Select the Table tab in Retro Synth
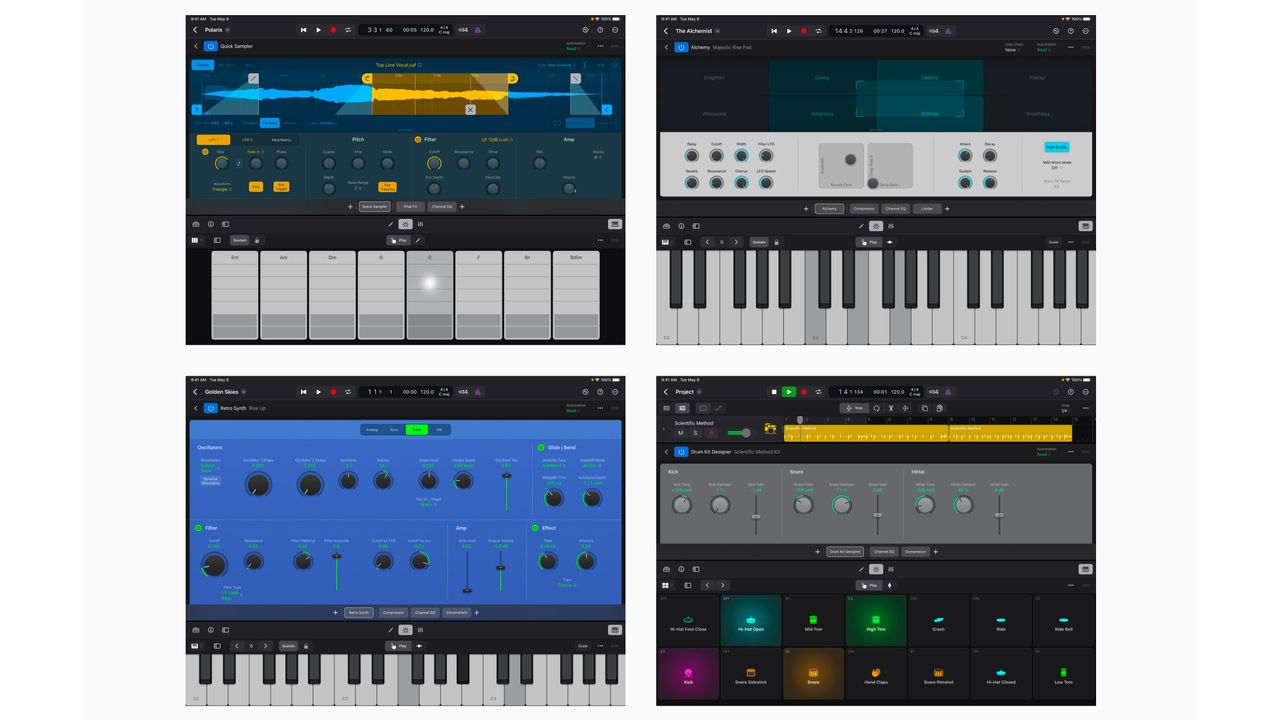Screen dimensions: 1280x720 click(x=416, y=429)
